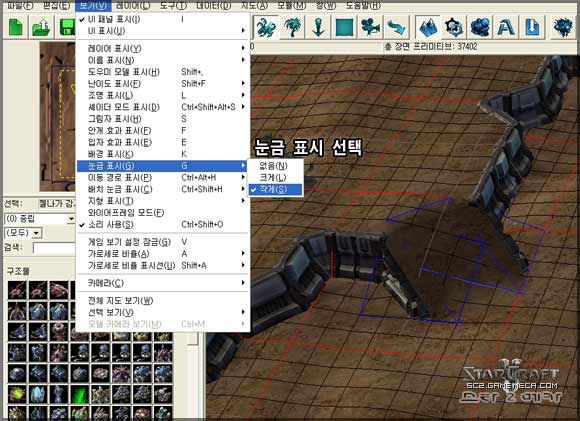Expand the 조명 표시(L) submenu
The height and width of the screenshot is (421, 580).
163,95
